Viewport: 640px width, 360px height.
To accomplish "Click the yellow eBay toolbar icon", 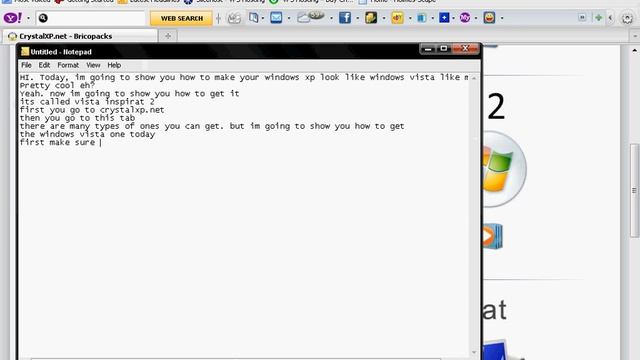I will click(x=397, y=18).
